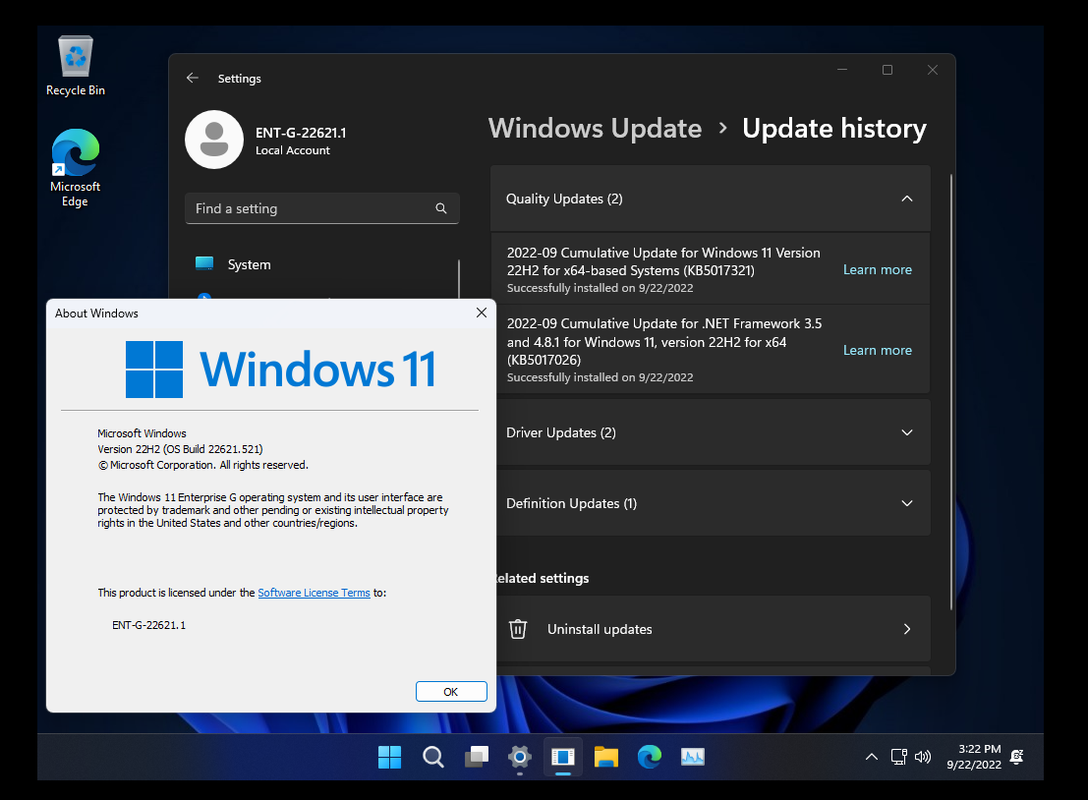The width and height of the screenshot is (1088, 800).
Task: Open File Explorer from the taskbar
Action: point(606,756)
